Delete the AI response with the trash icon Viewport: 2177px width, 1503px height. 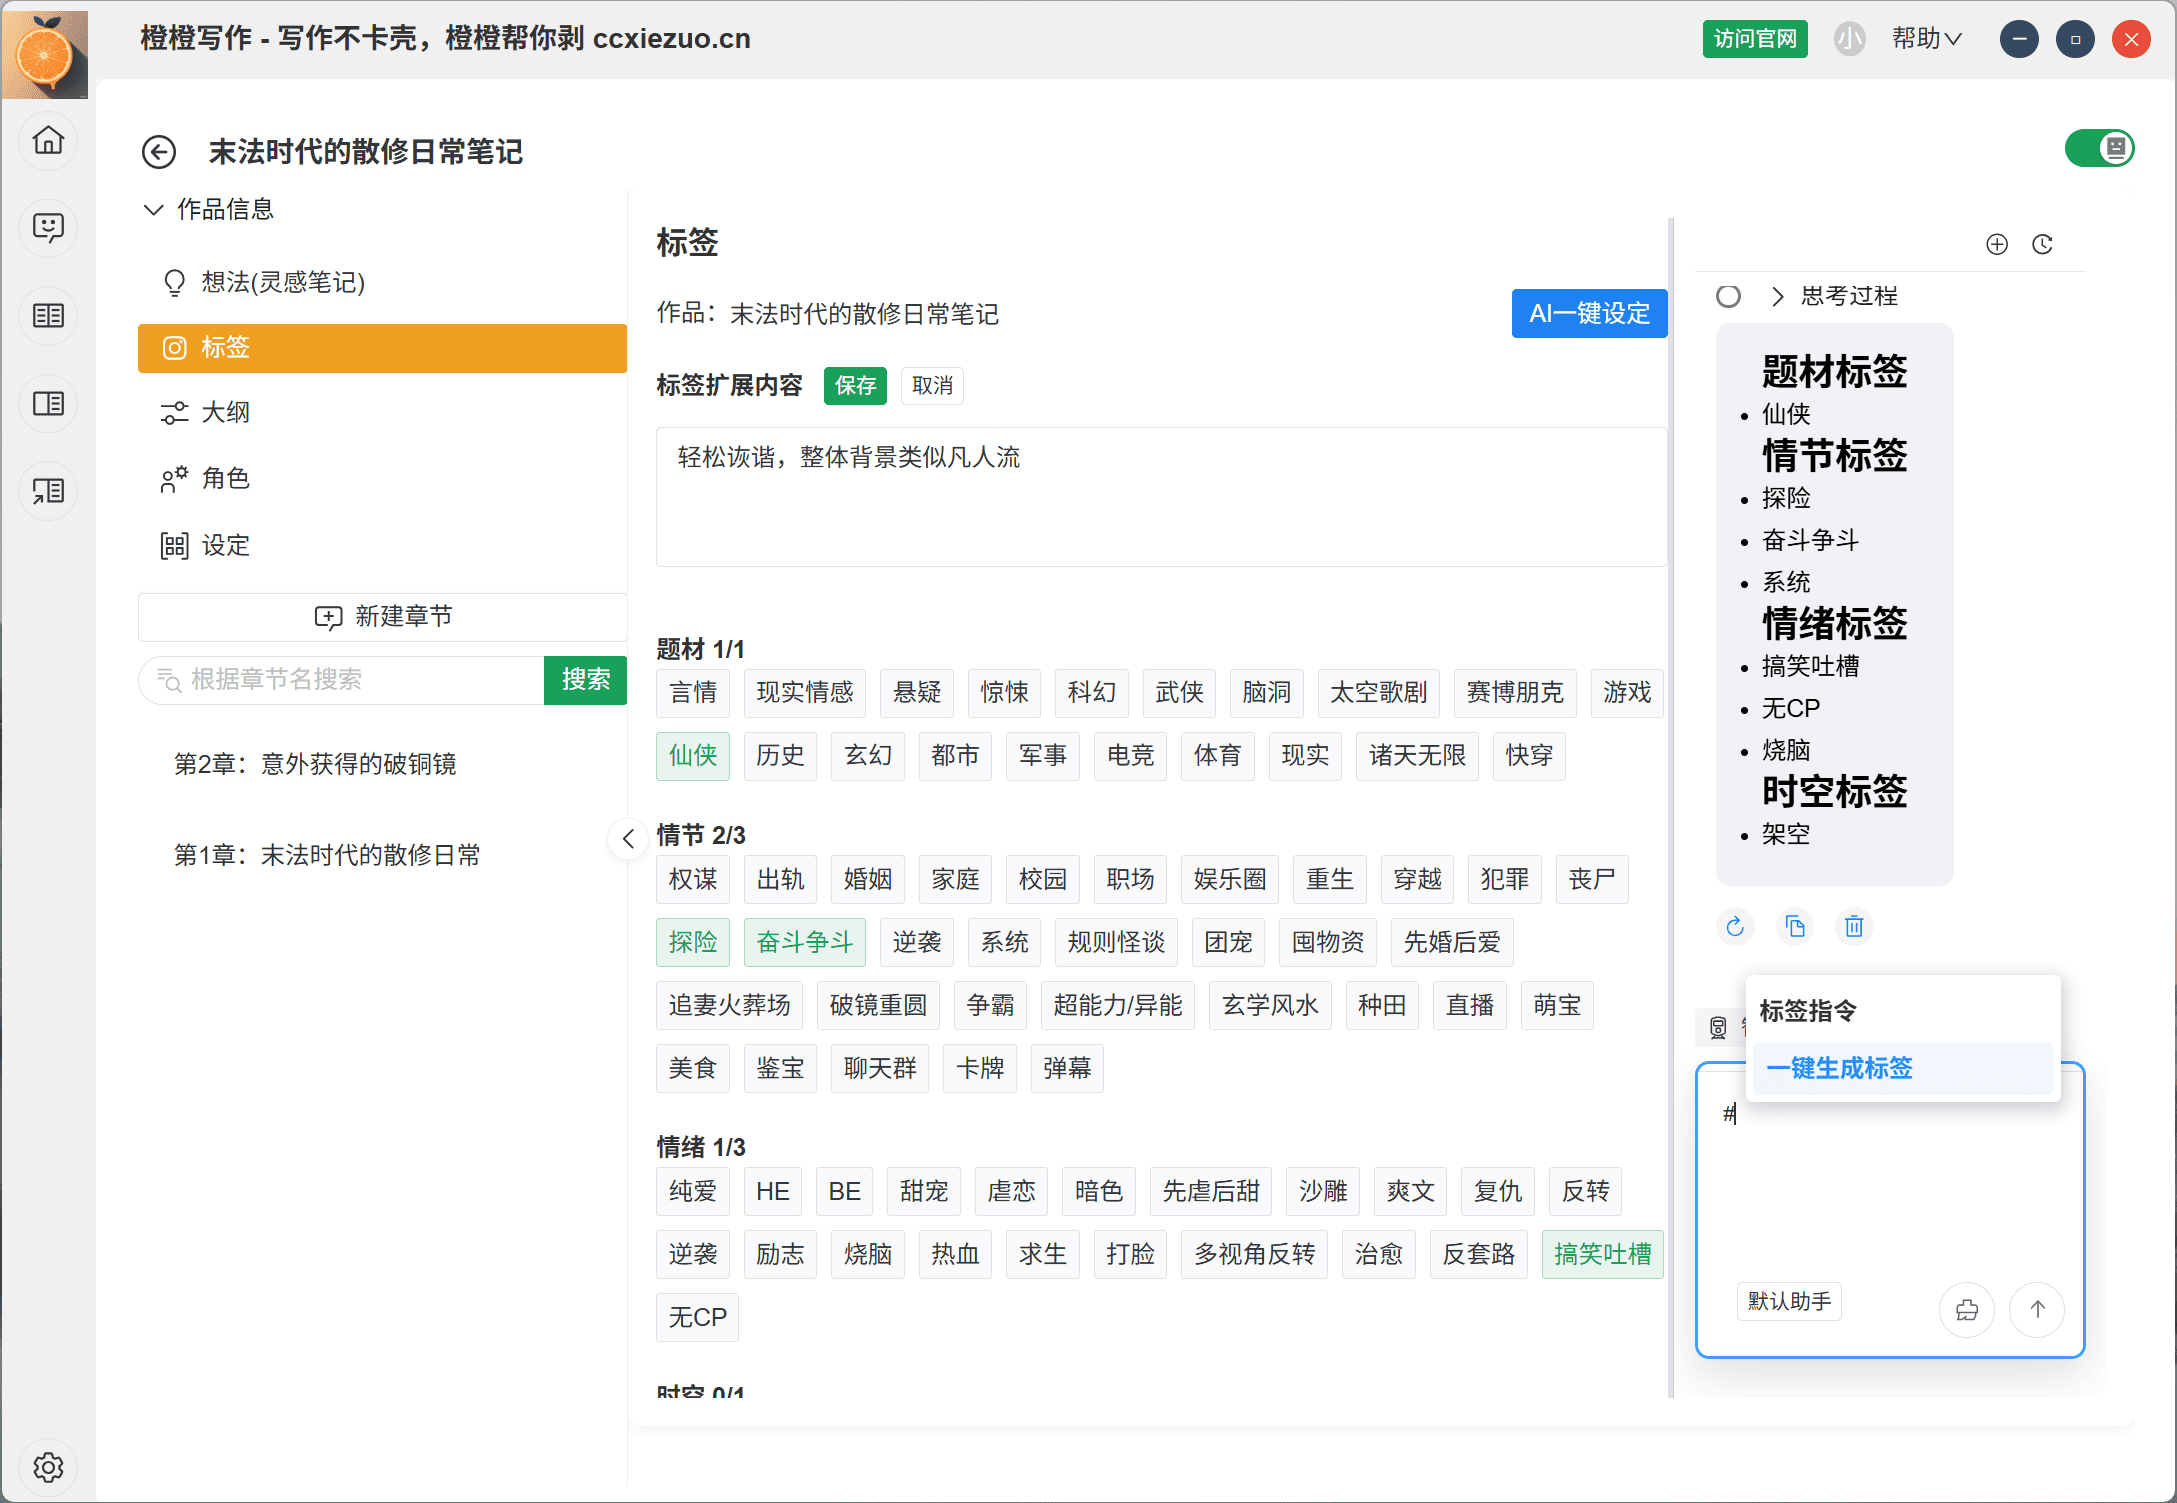(1854, 927)
